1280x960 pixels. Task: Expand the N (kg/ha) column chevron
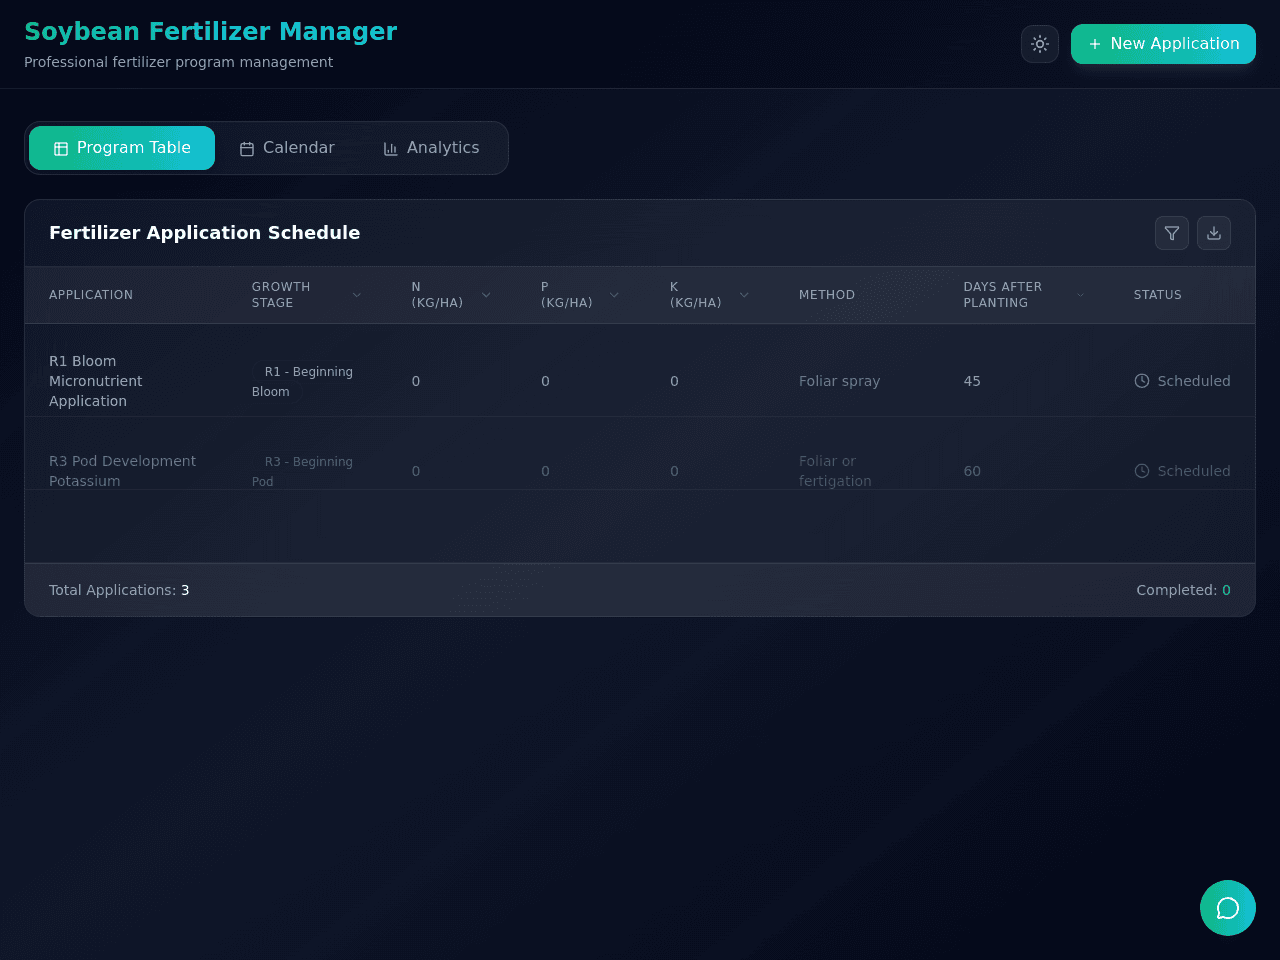[486, 295]
